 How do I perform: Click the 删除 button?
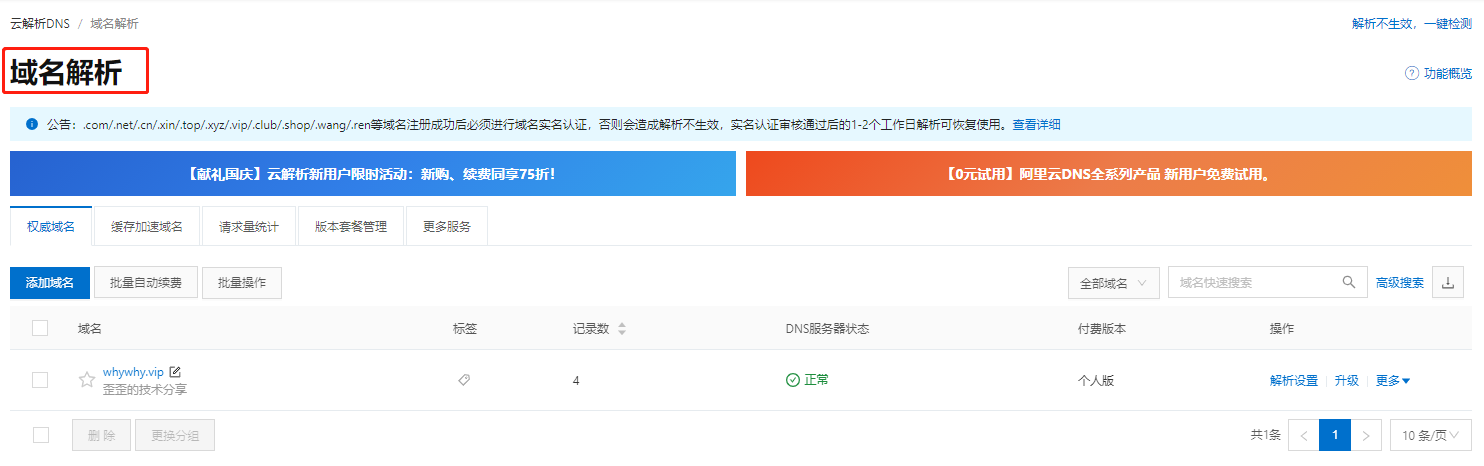(x=101, y=435)
